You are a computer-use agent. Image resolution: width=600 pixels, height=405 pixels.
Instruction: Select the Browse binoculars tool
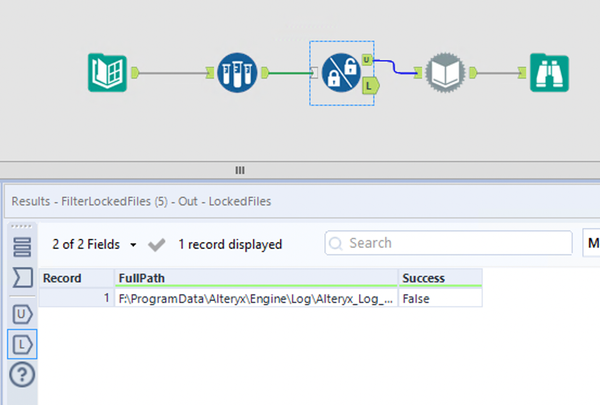tap(549, 72)
